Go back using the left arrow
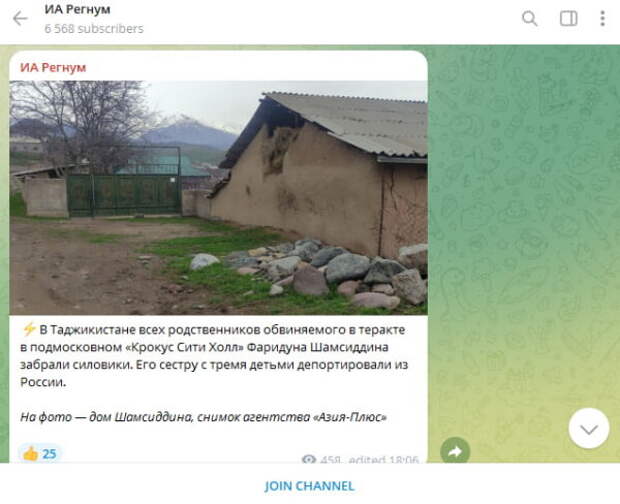 20,18
